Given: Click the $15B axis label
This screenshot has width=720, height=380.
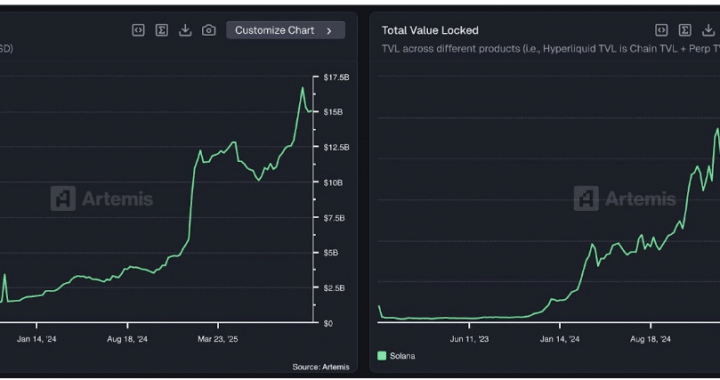Looking at the screenshot, I should pyautogui.click(x=333, y=112).
